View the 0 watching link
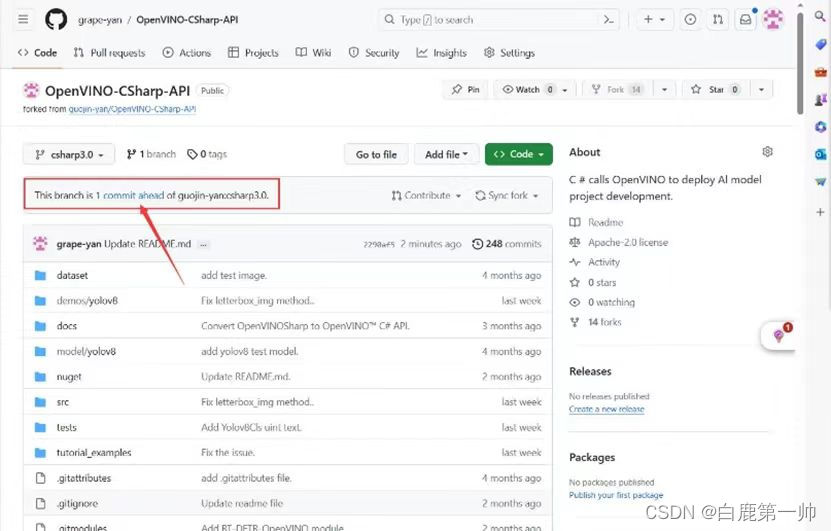The width and height of the screenshot is (831, 531). pyautogui.click(x=611, y=302)
